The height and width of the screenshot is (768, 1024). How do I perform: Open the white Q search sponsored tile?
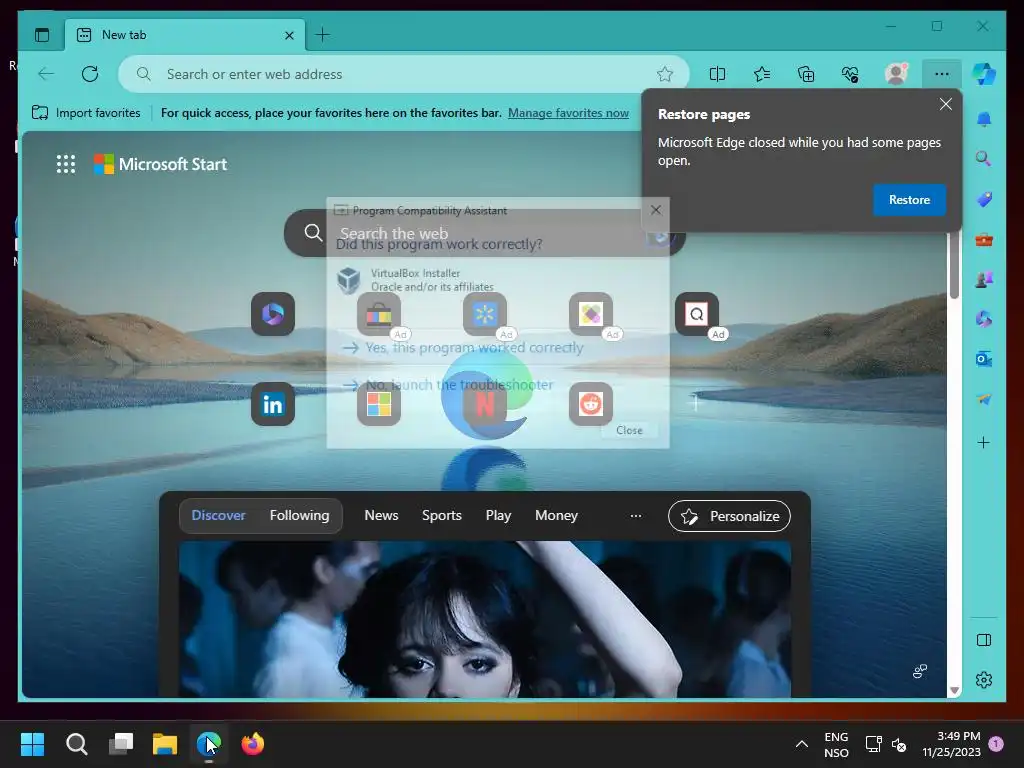(697, 314)
